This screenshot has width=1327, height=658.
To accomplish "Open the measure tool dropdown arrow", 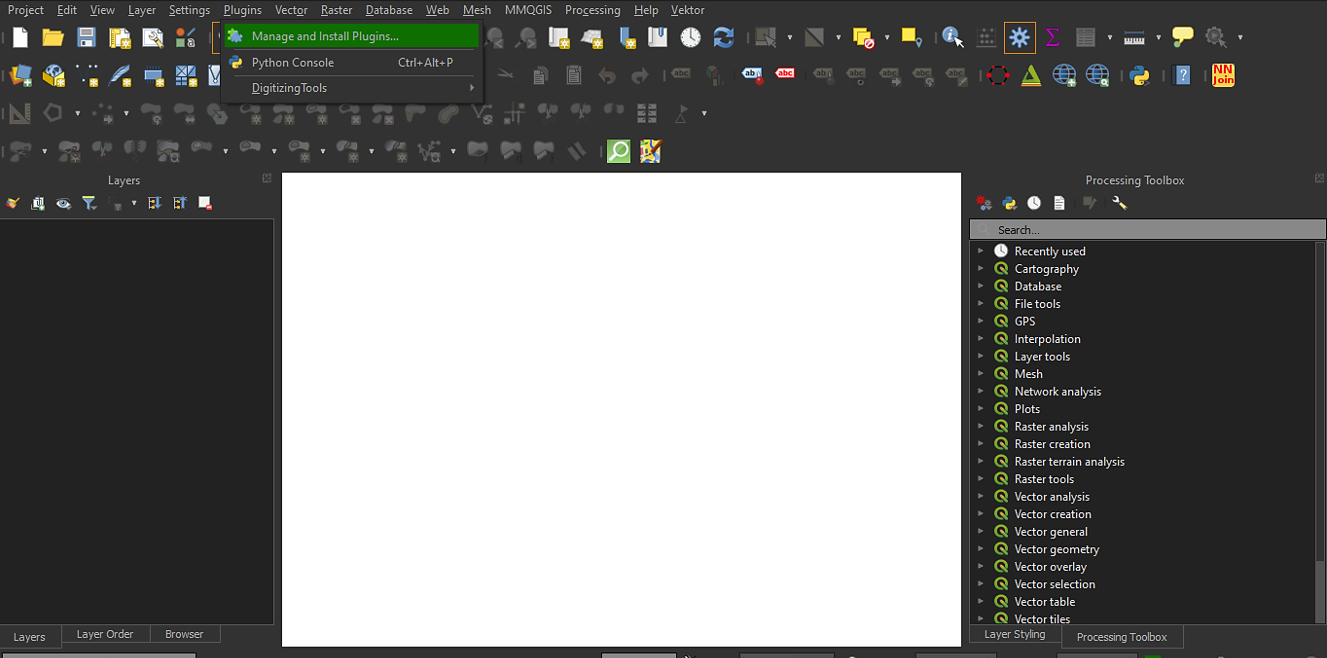I will [x=1158, y=38].
